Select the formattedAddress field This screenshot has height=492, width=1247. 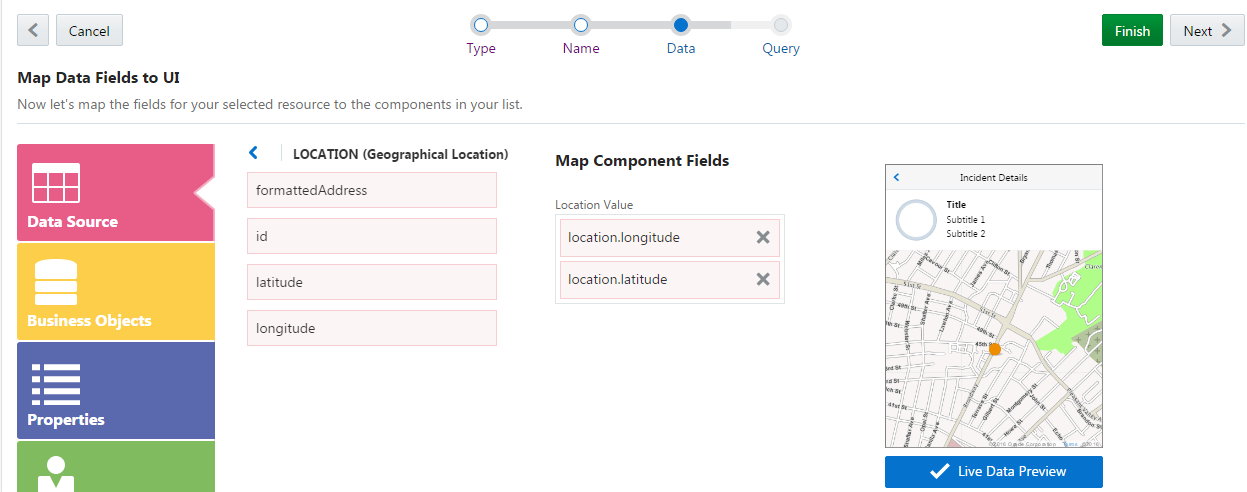click(371, 190)
